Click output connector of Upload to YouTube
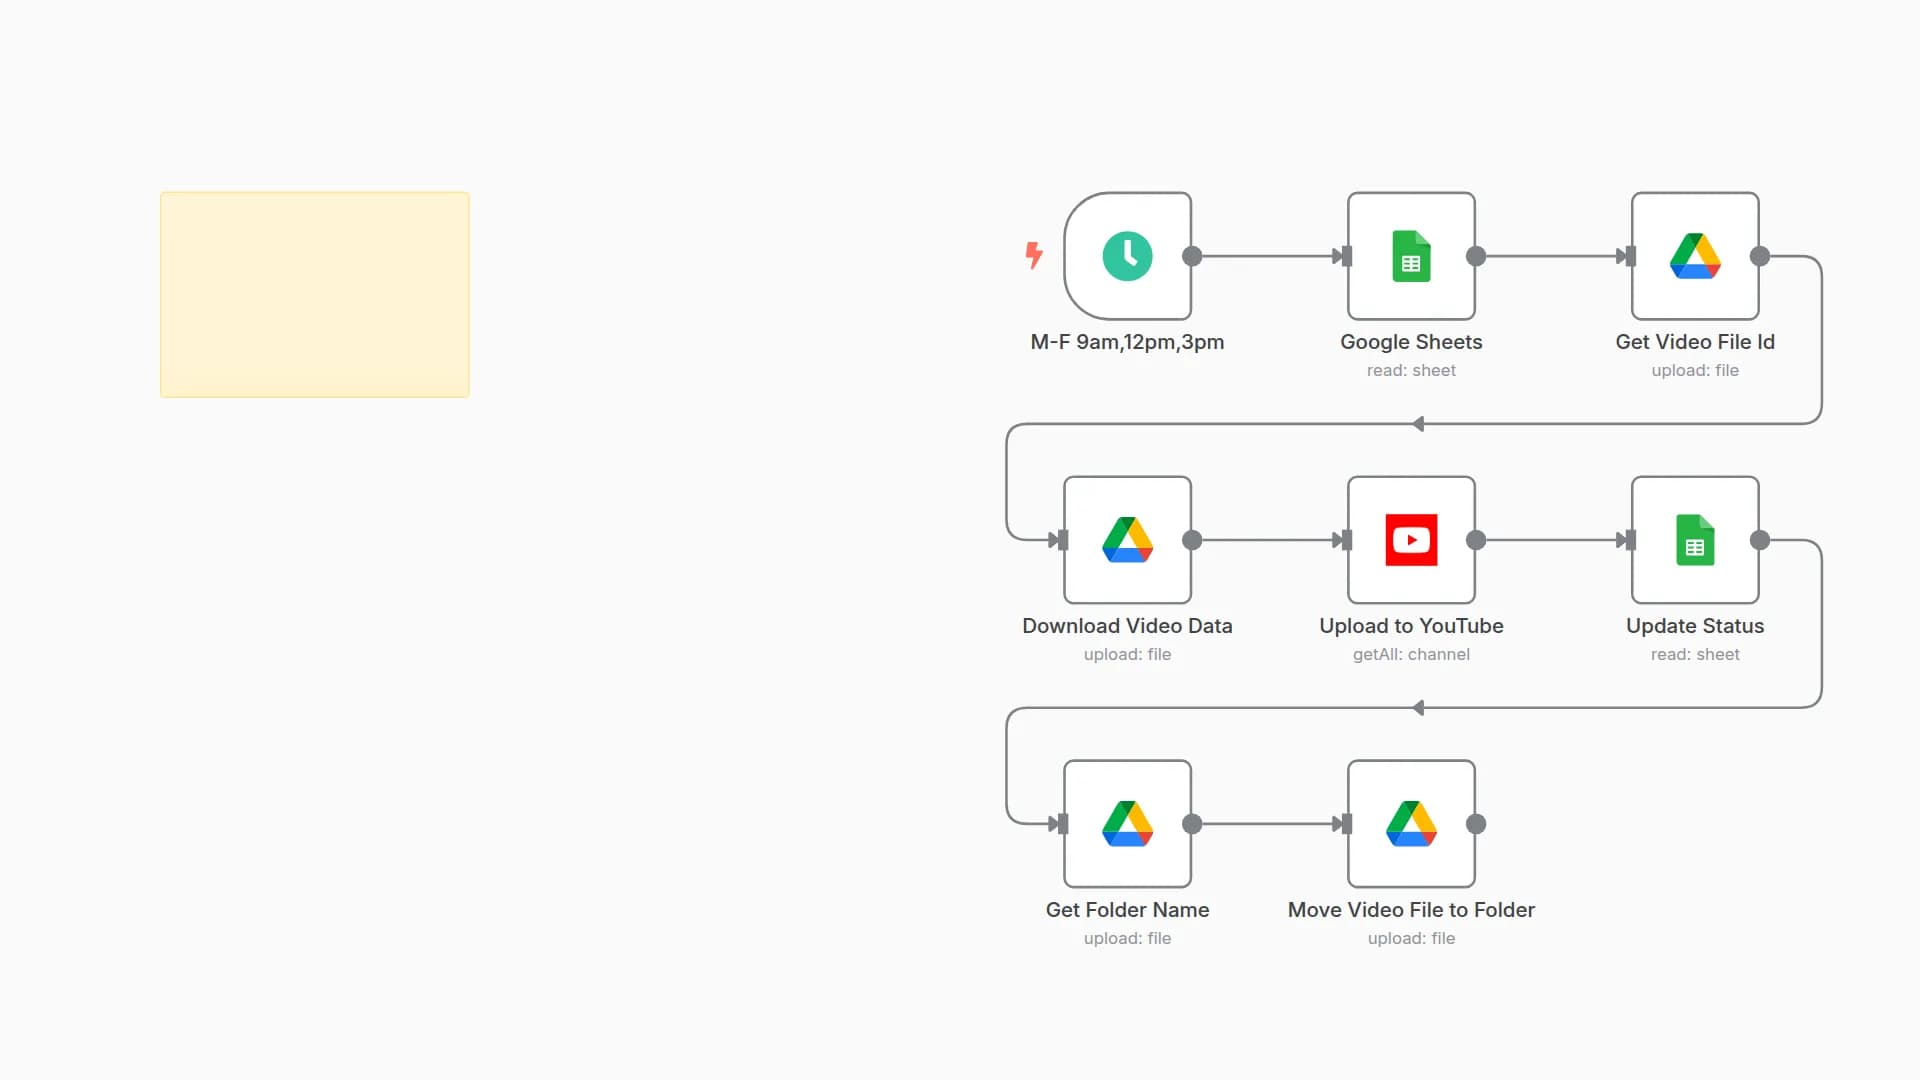Image resolution: width=1920 pixels, height=1080 pixels. [1476, 540]
